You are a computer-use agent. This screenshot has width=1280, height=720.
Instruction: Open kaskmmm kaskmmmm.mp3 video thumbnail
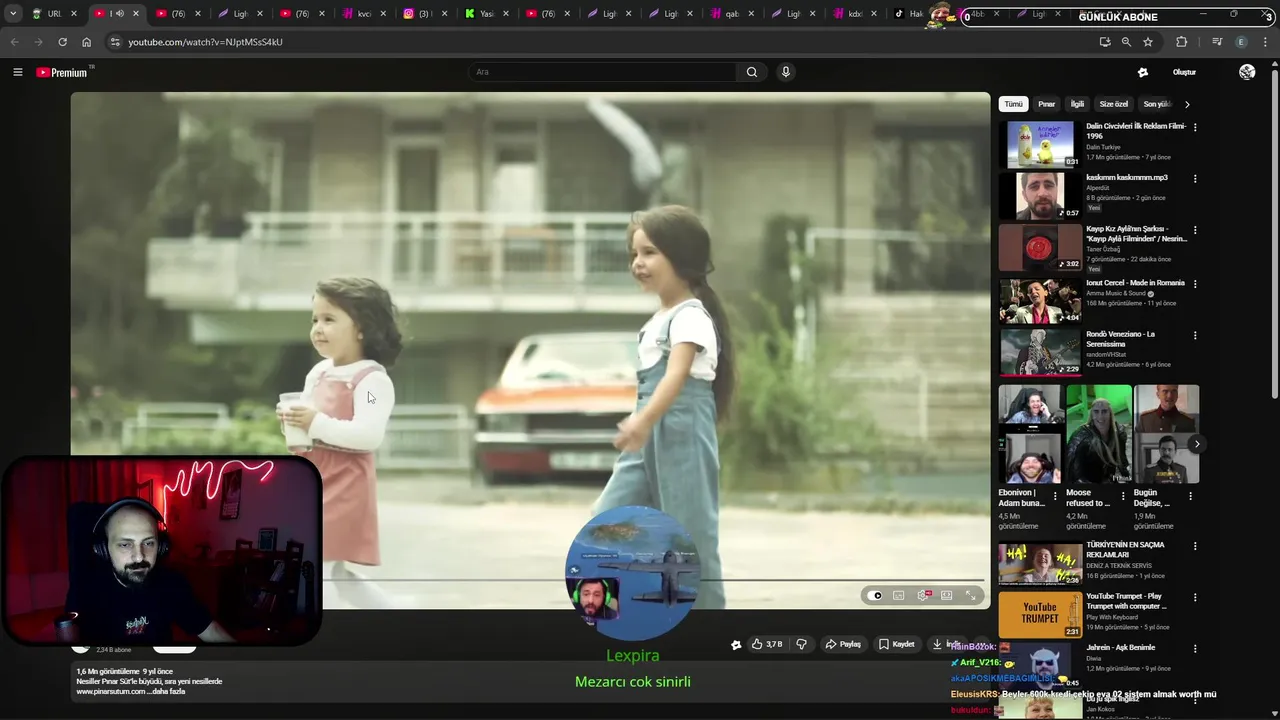coord(1040,196)
